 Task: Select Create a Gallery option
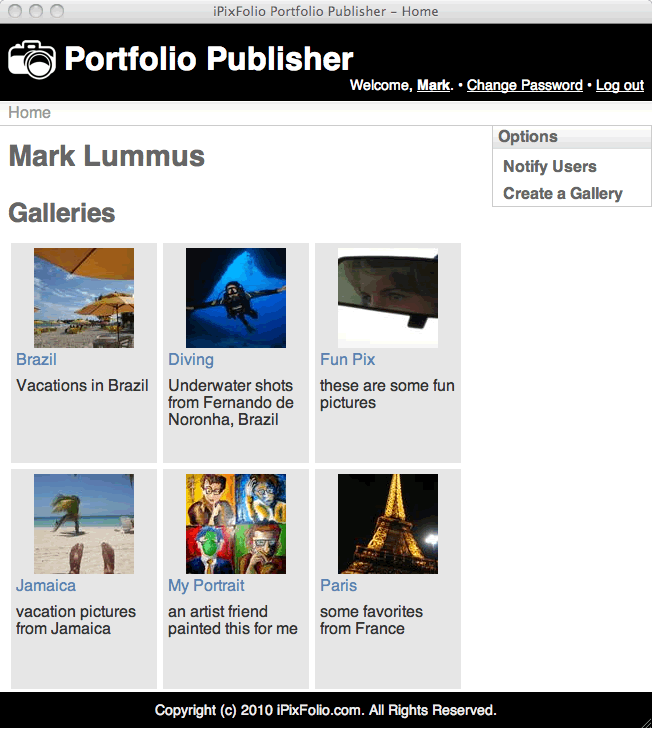(x=562, y=193)
